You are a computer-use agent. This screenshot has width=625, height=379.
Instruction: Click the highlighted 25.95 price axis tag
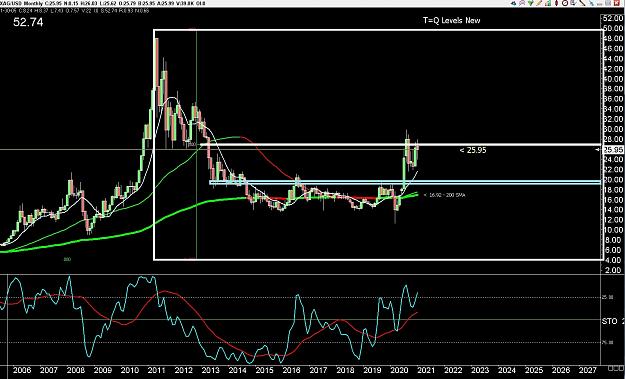(613, 149)
